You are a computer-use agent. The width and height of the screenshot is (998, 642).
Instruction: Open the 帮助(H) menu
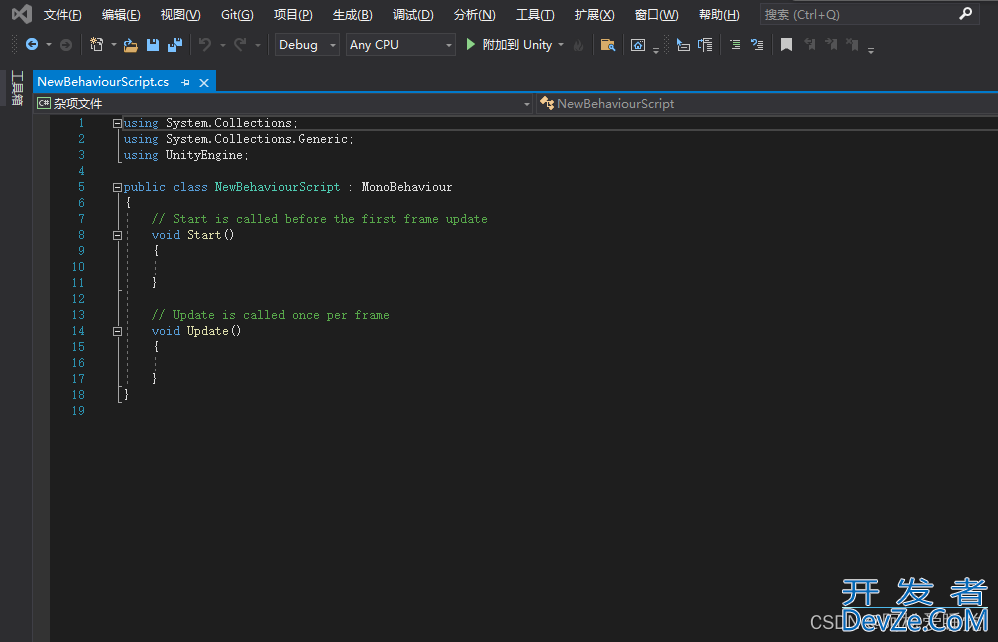[x=719, y=15]
